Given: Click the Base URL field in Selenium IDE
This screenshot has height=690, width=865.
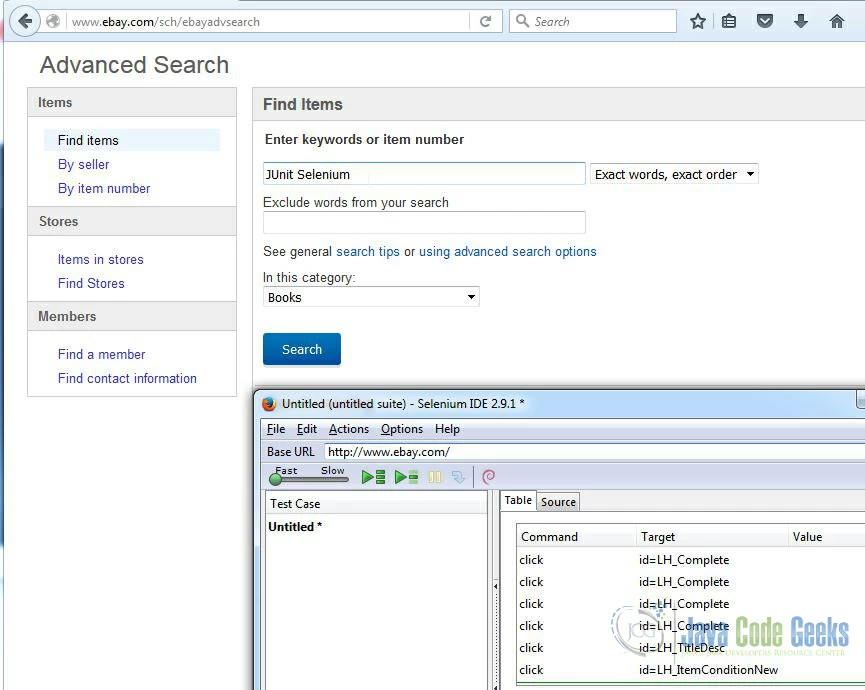Looking at the screenshot, I should [x=594, y=452].
